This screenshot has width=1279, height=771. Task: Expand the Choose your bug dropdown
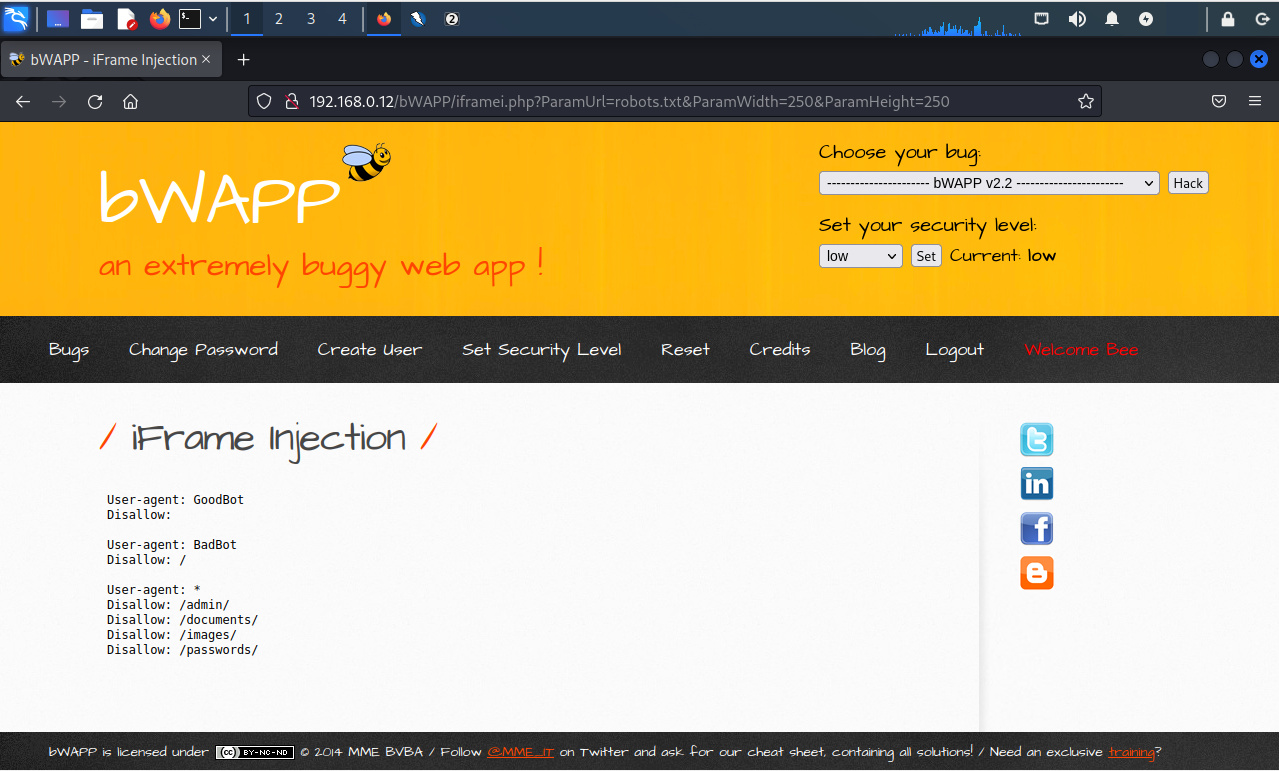point(988,183)
